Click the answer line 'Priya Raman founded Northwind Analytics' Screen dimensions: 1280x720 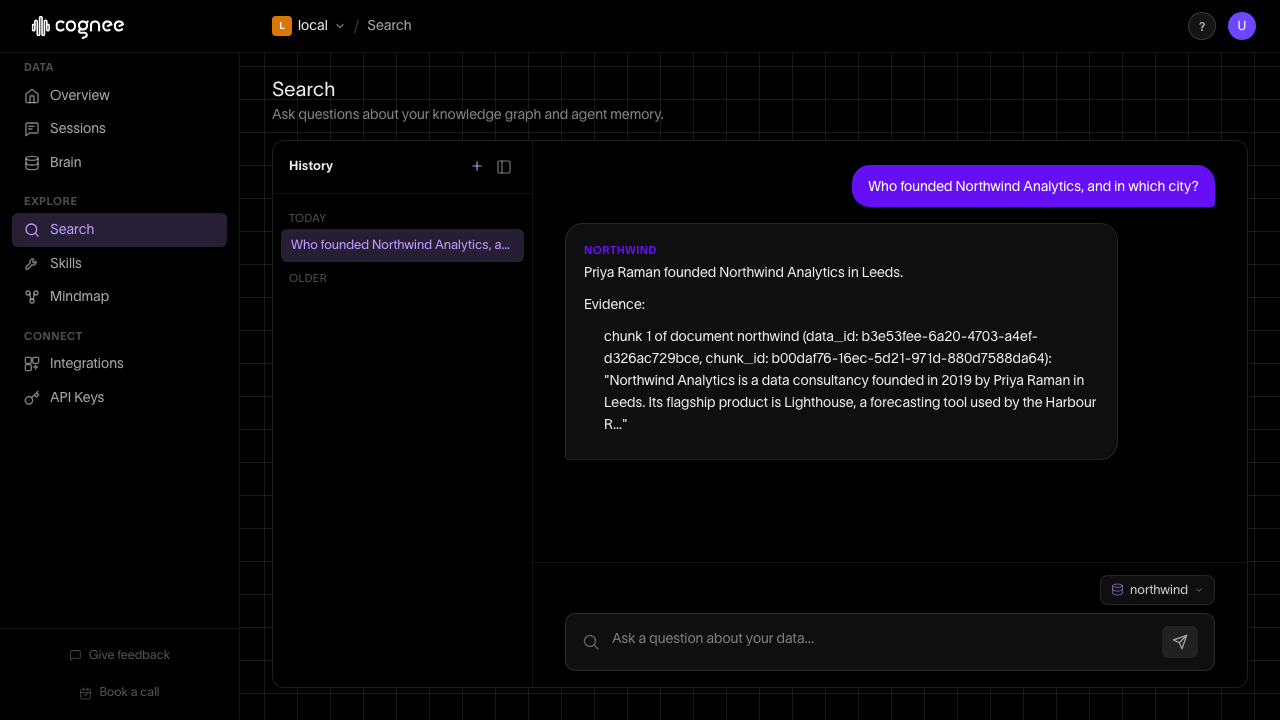click(x=743, y=272)
